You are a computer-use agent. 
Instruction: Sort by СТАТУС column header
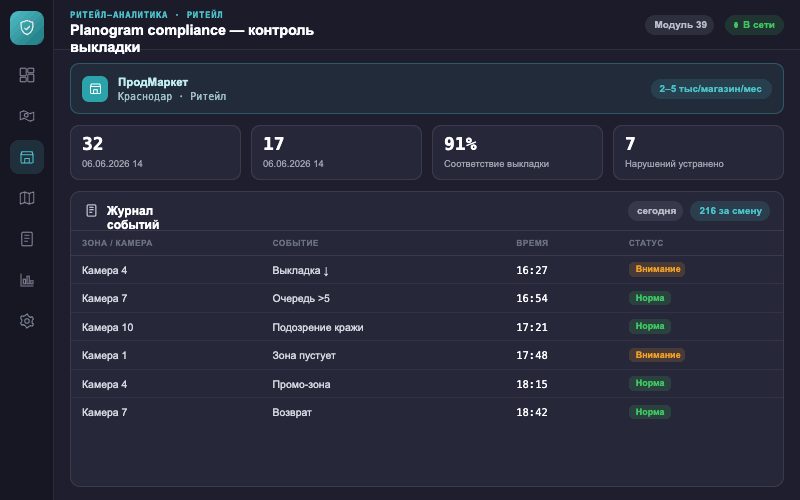tap(645, 243)
